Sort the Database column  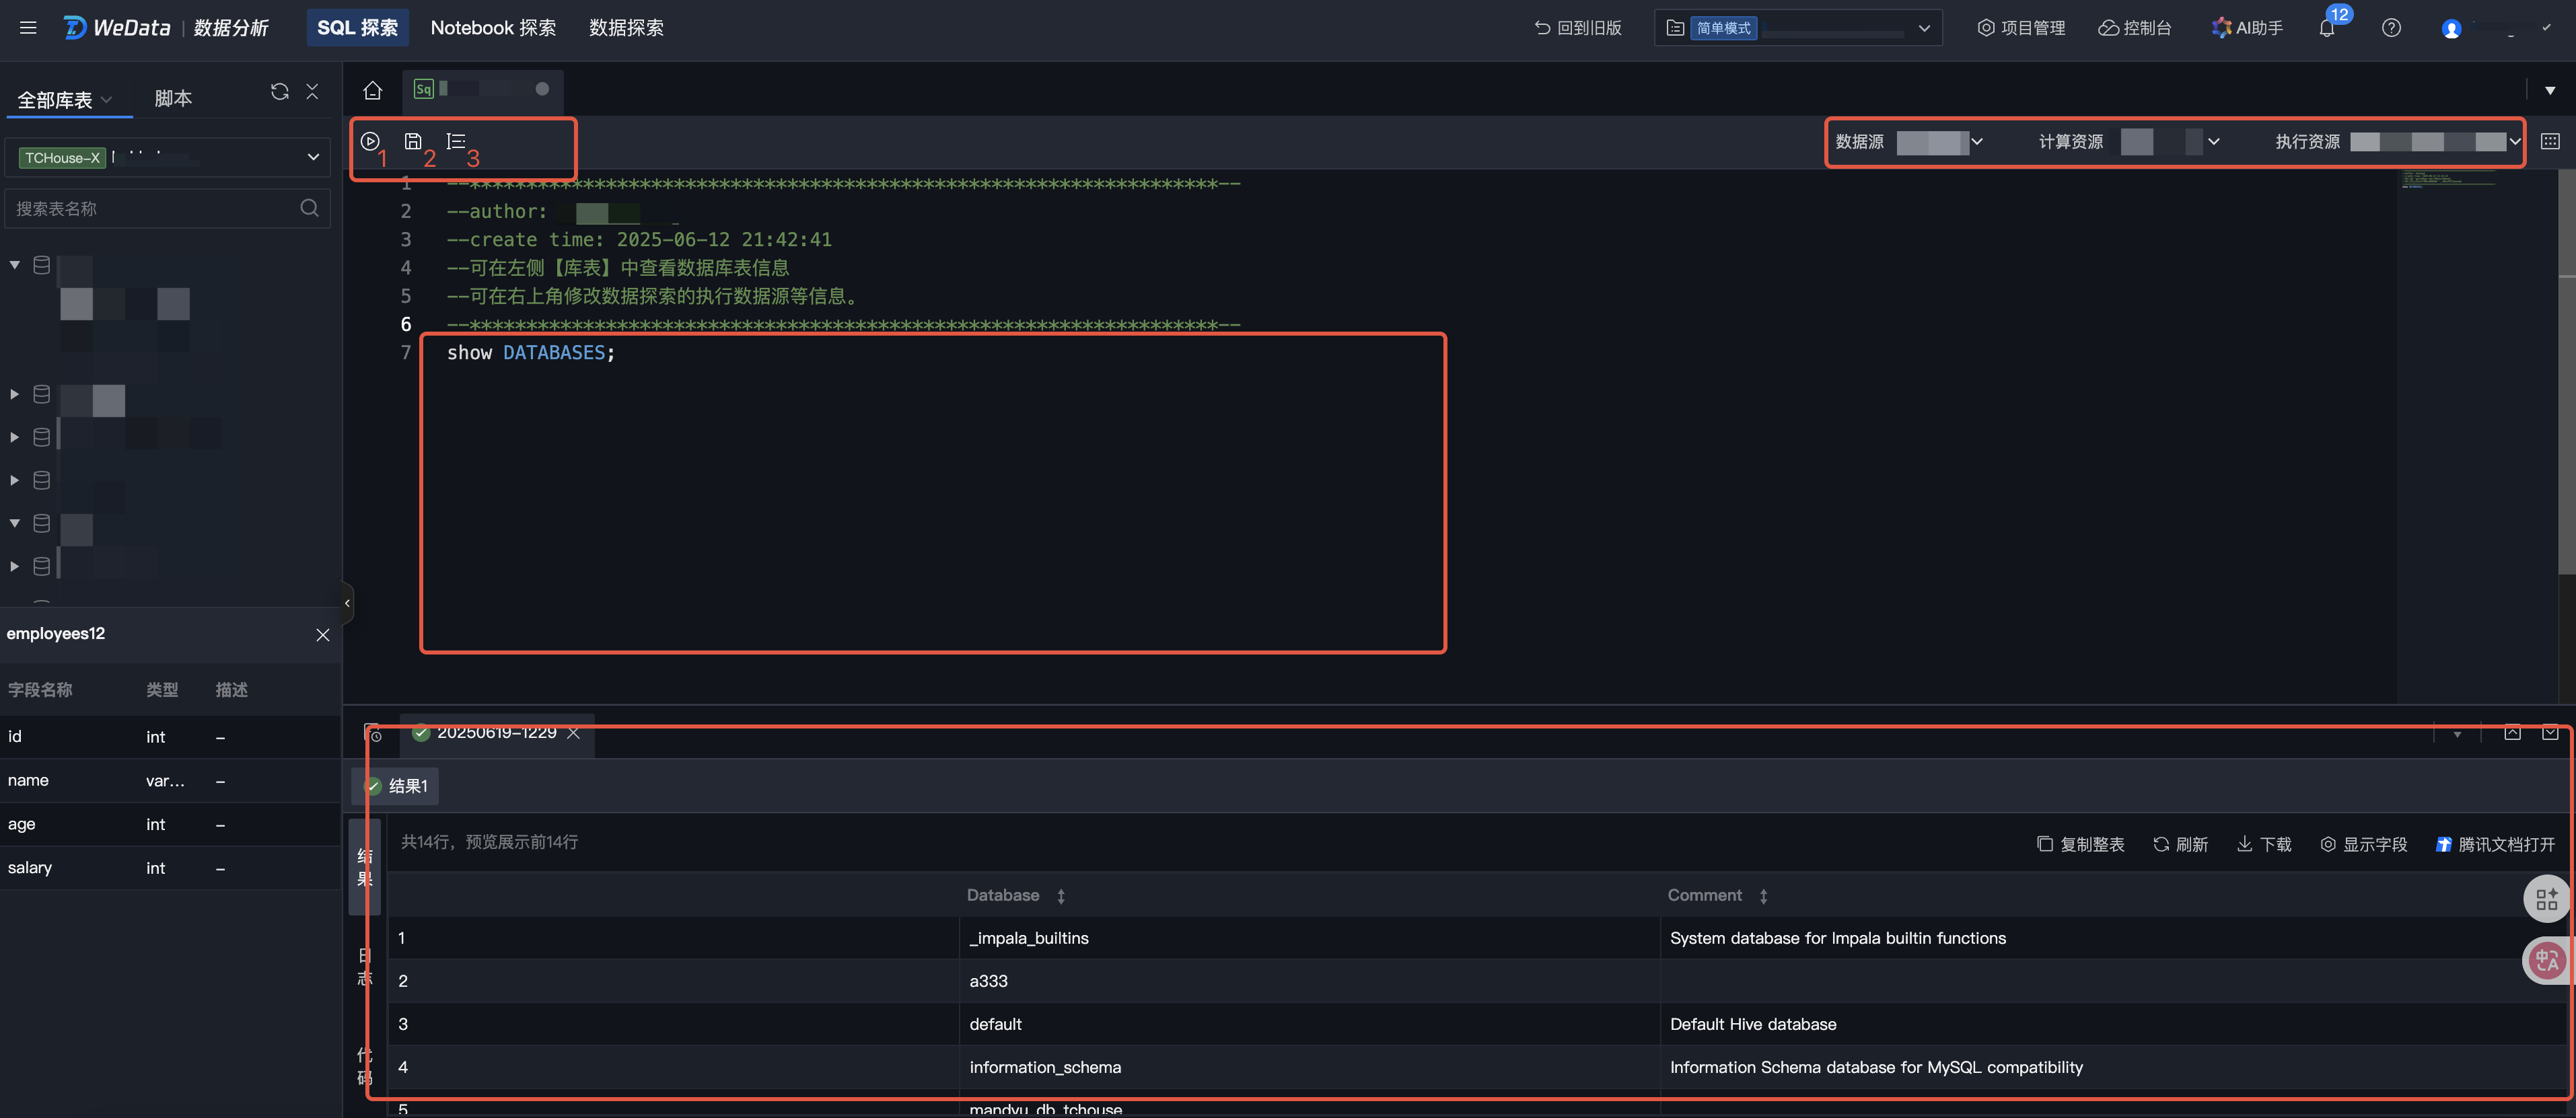(x=1061, y=896)
